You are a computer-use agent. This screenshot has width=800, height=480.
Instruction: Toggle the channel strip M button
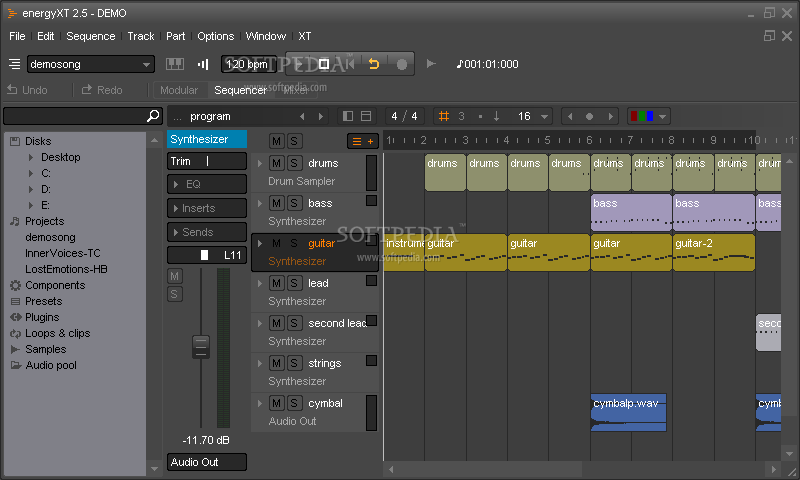(x=174, y=276)
